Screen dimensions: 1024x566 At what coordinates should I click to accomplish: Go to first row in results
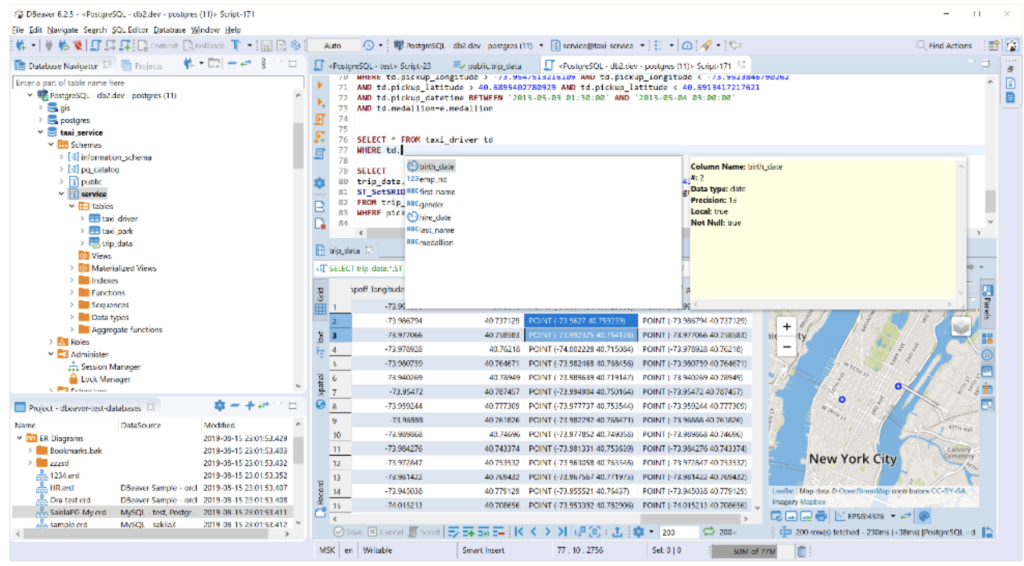pos(519,532)
